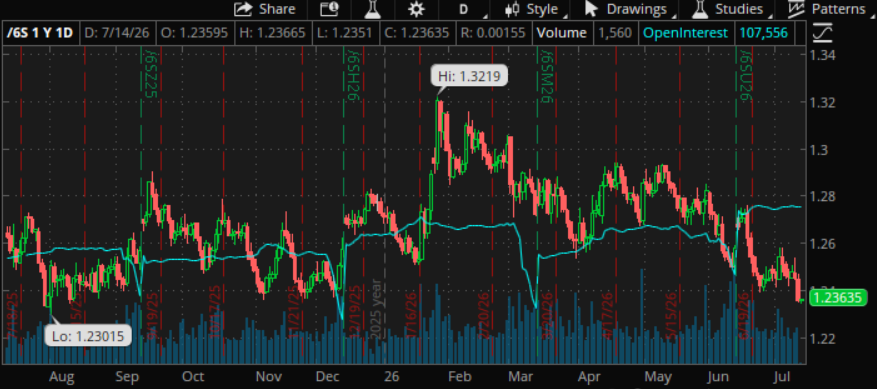Click the close value C: 1.23635
877x389 pixels.
(x=417, y=32)
